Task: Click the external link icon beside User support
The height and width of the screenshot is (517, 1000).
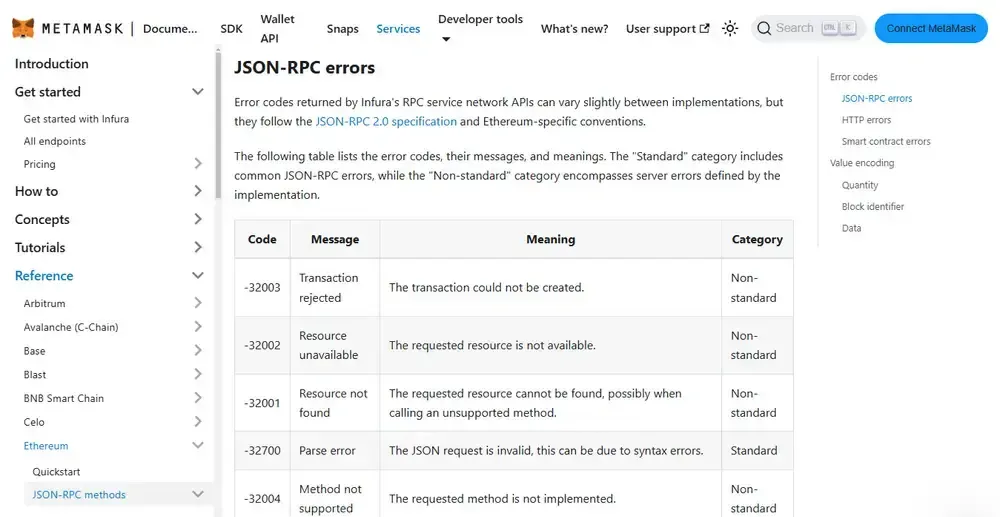Action: pyautogui.click(x=705, y=29)
